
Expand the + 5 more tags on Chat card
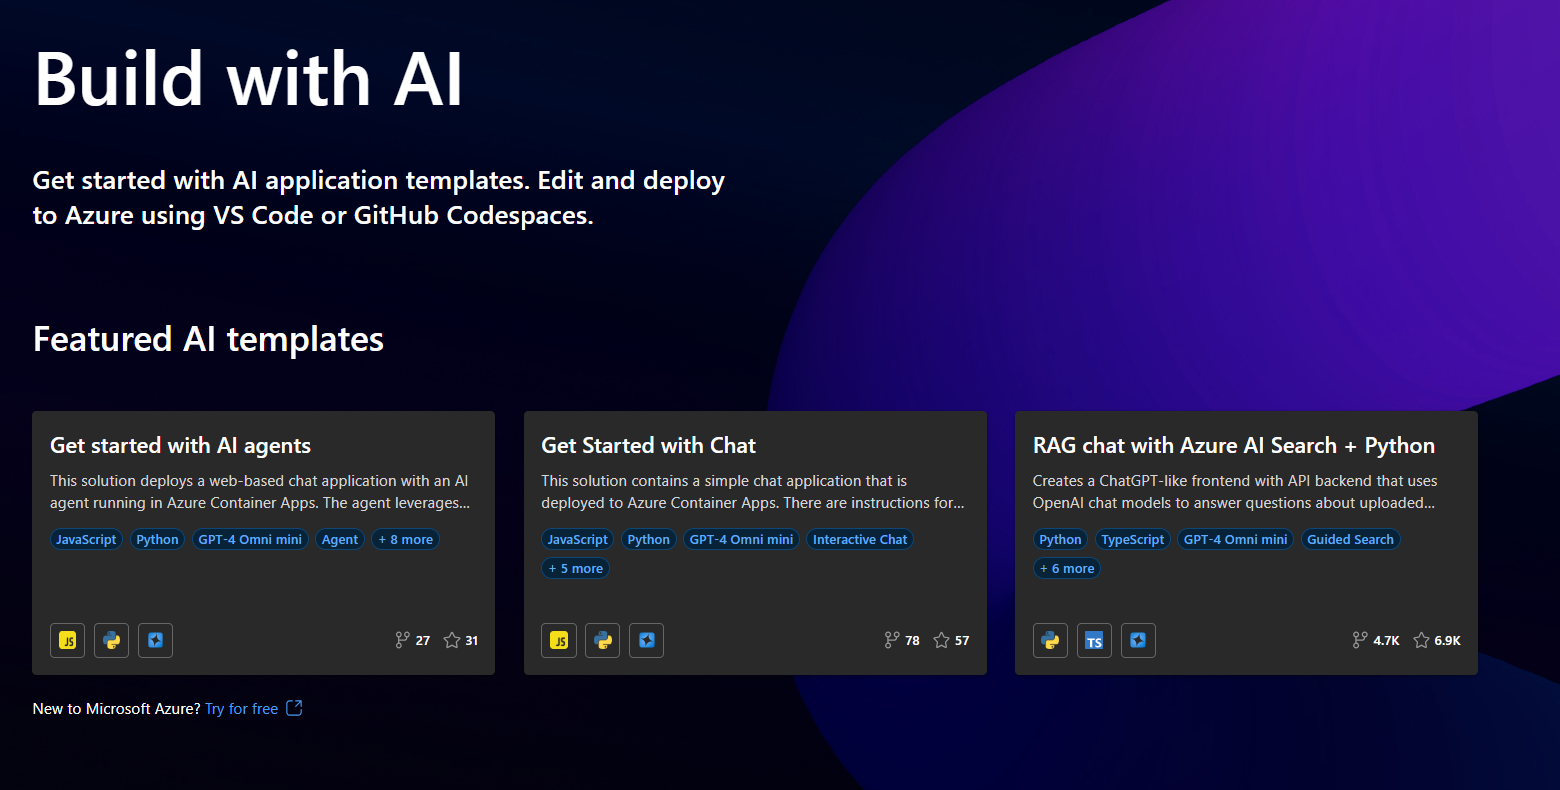point(576,568)
